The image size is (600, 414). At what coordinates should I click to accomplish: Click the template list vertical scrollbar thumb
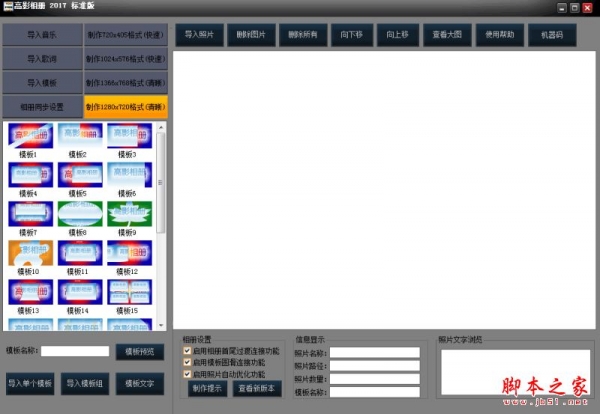[x=161, y=183]
